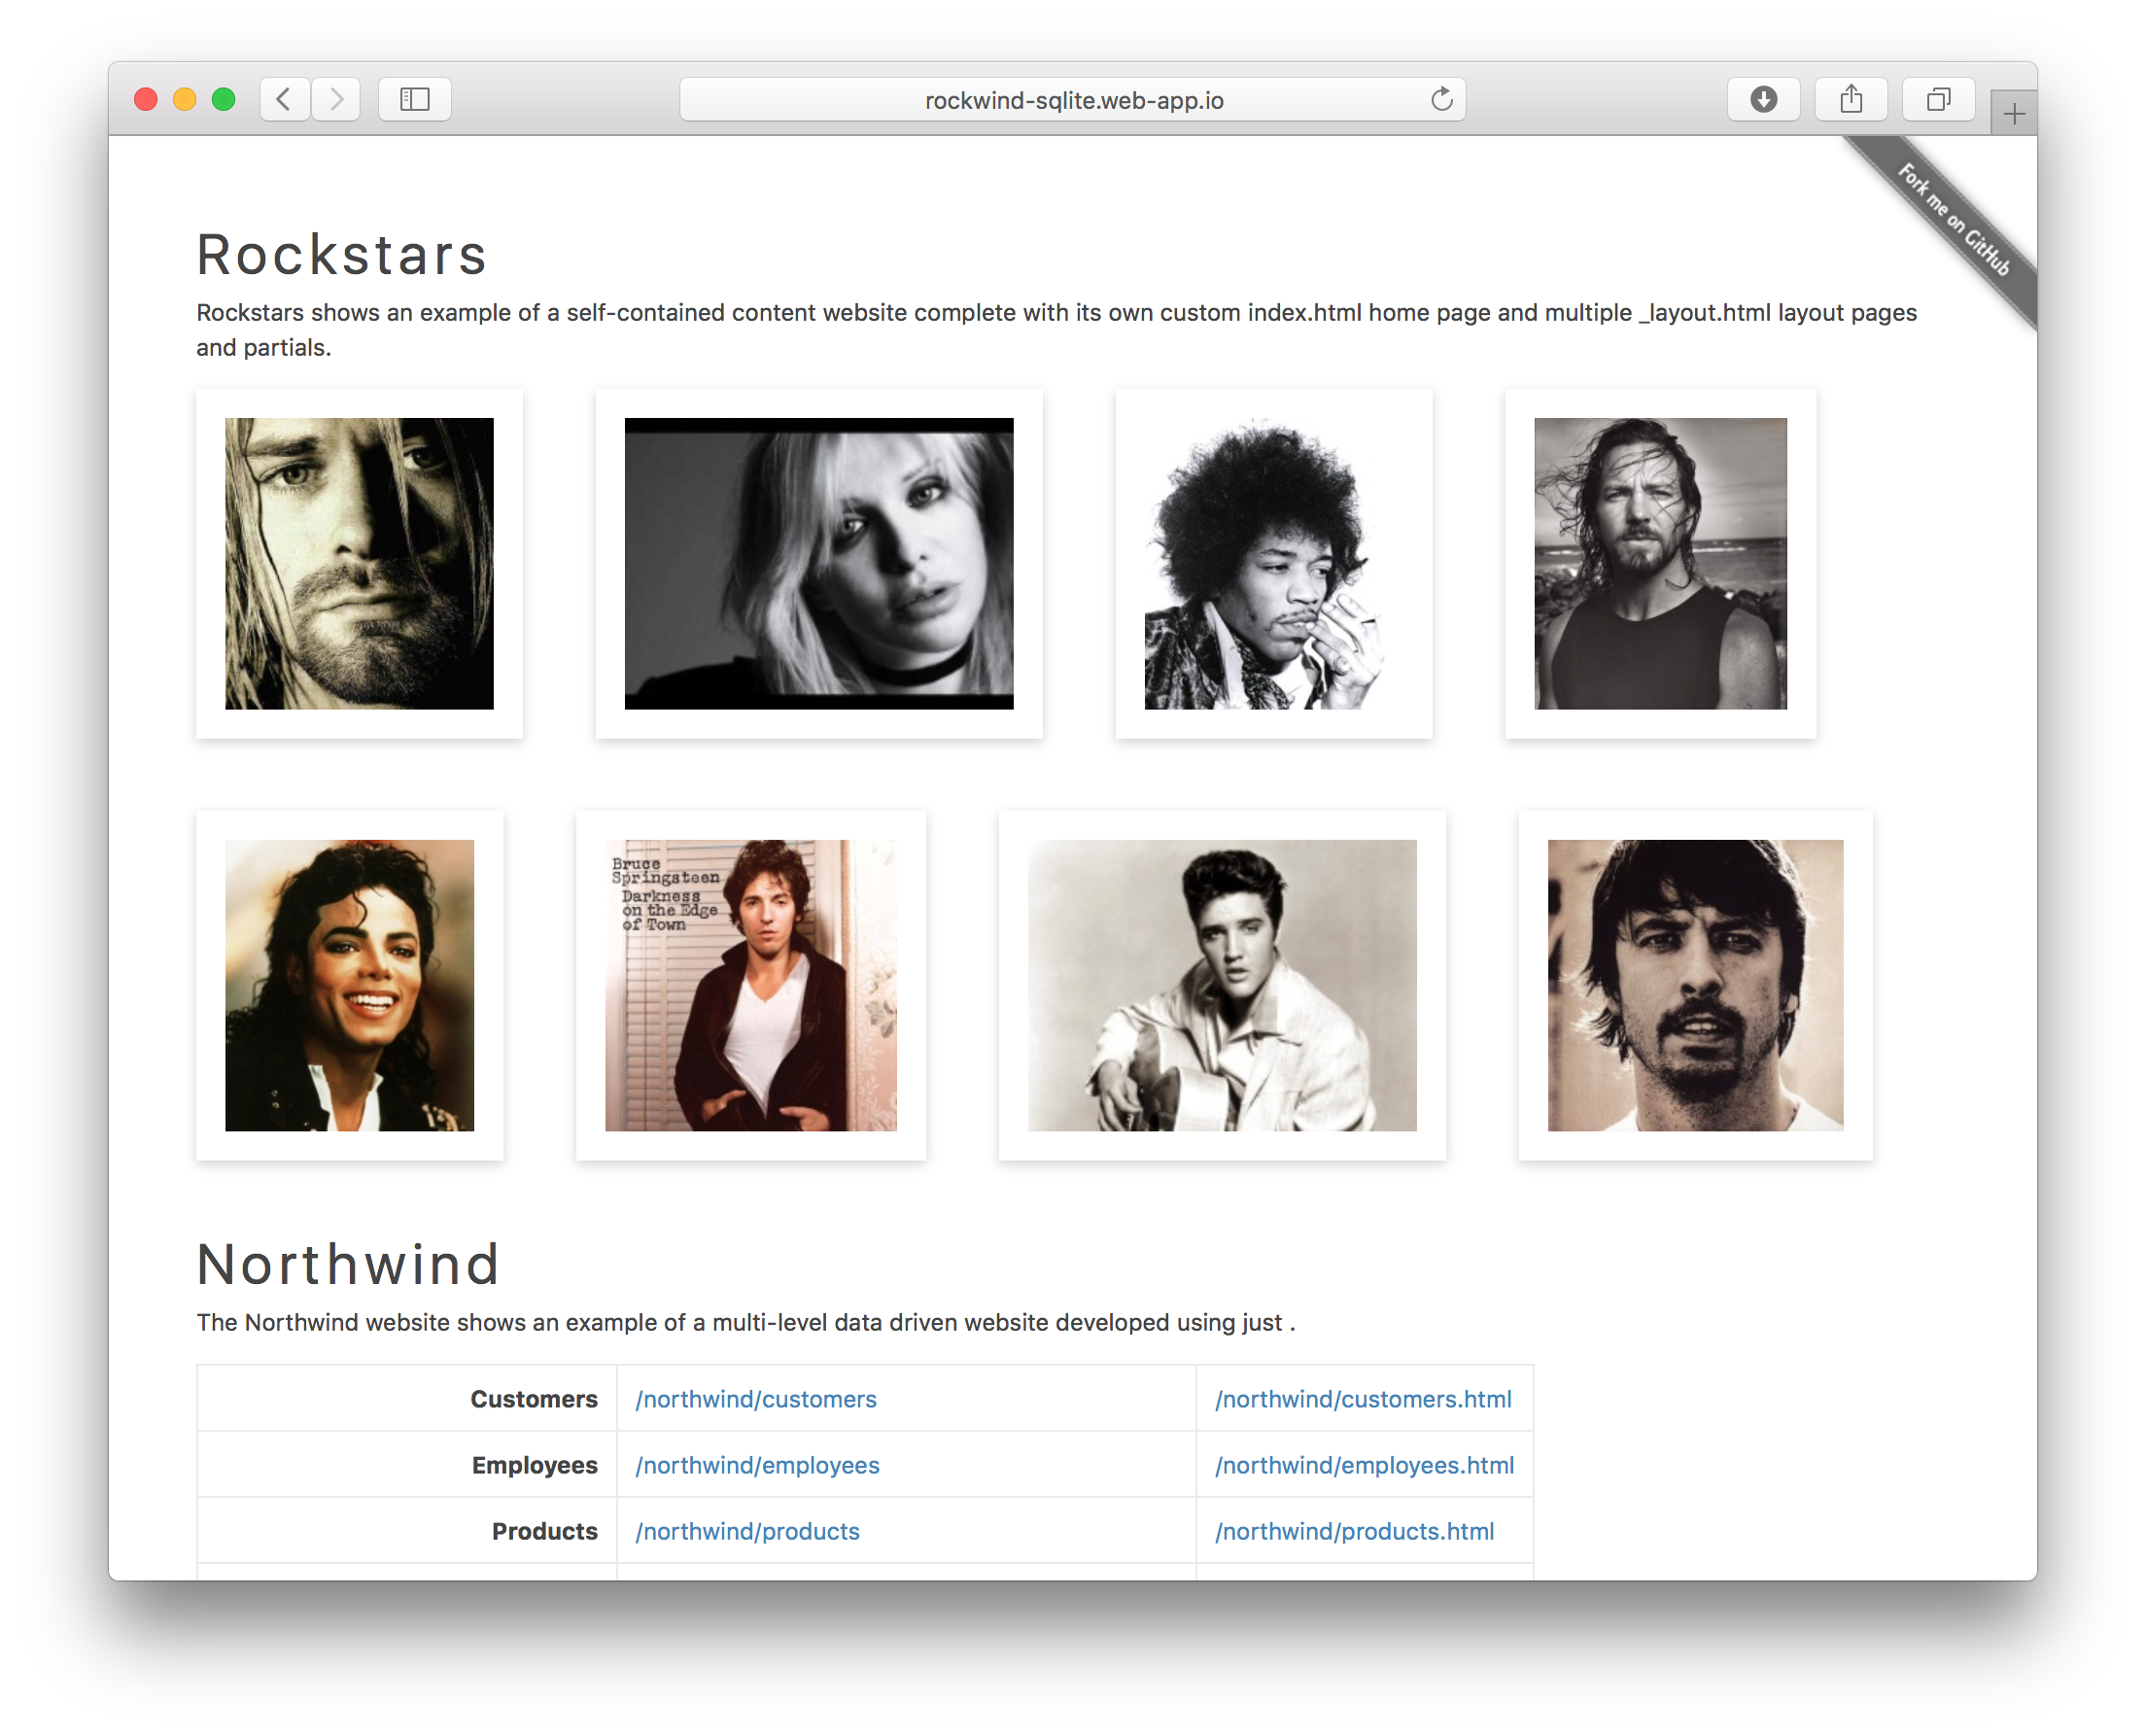The width and height of the screenshot is (2146, 1736).
Task: Click the blonde woman black-and-white thumbnail
Action: click(x=818, y=564)
